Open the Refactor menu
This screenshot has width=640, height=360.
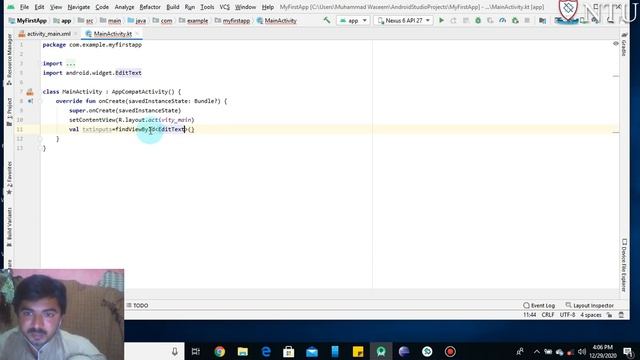coord(150,7)
